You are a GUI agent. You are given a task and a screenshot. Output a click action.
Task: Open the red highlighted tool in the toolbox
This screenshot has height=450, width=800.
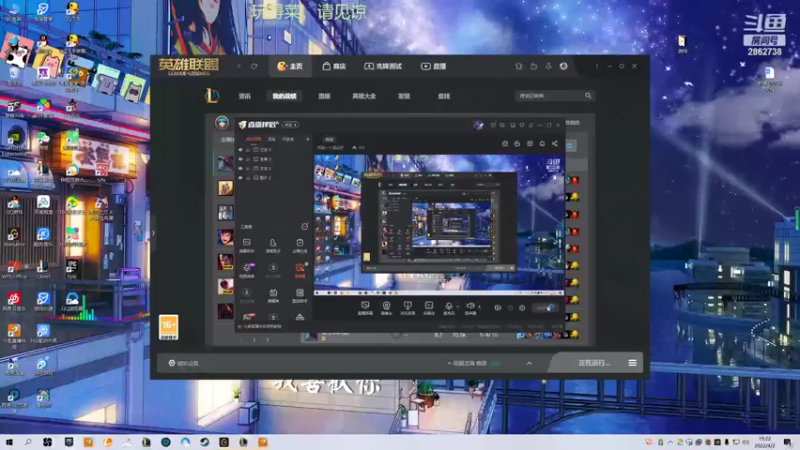[x=299, y=270]
